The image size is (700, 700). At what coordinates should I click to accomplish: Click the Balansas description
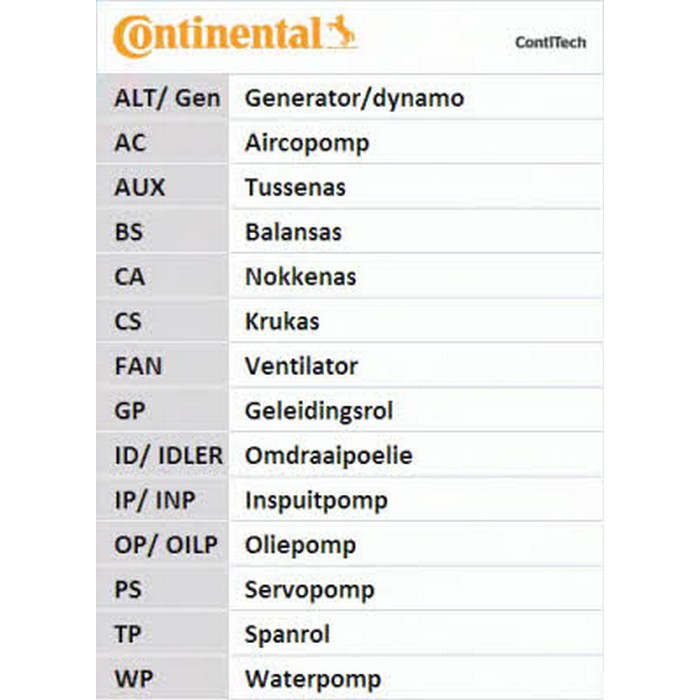coord(293,232)
